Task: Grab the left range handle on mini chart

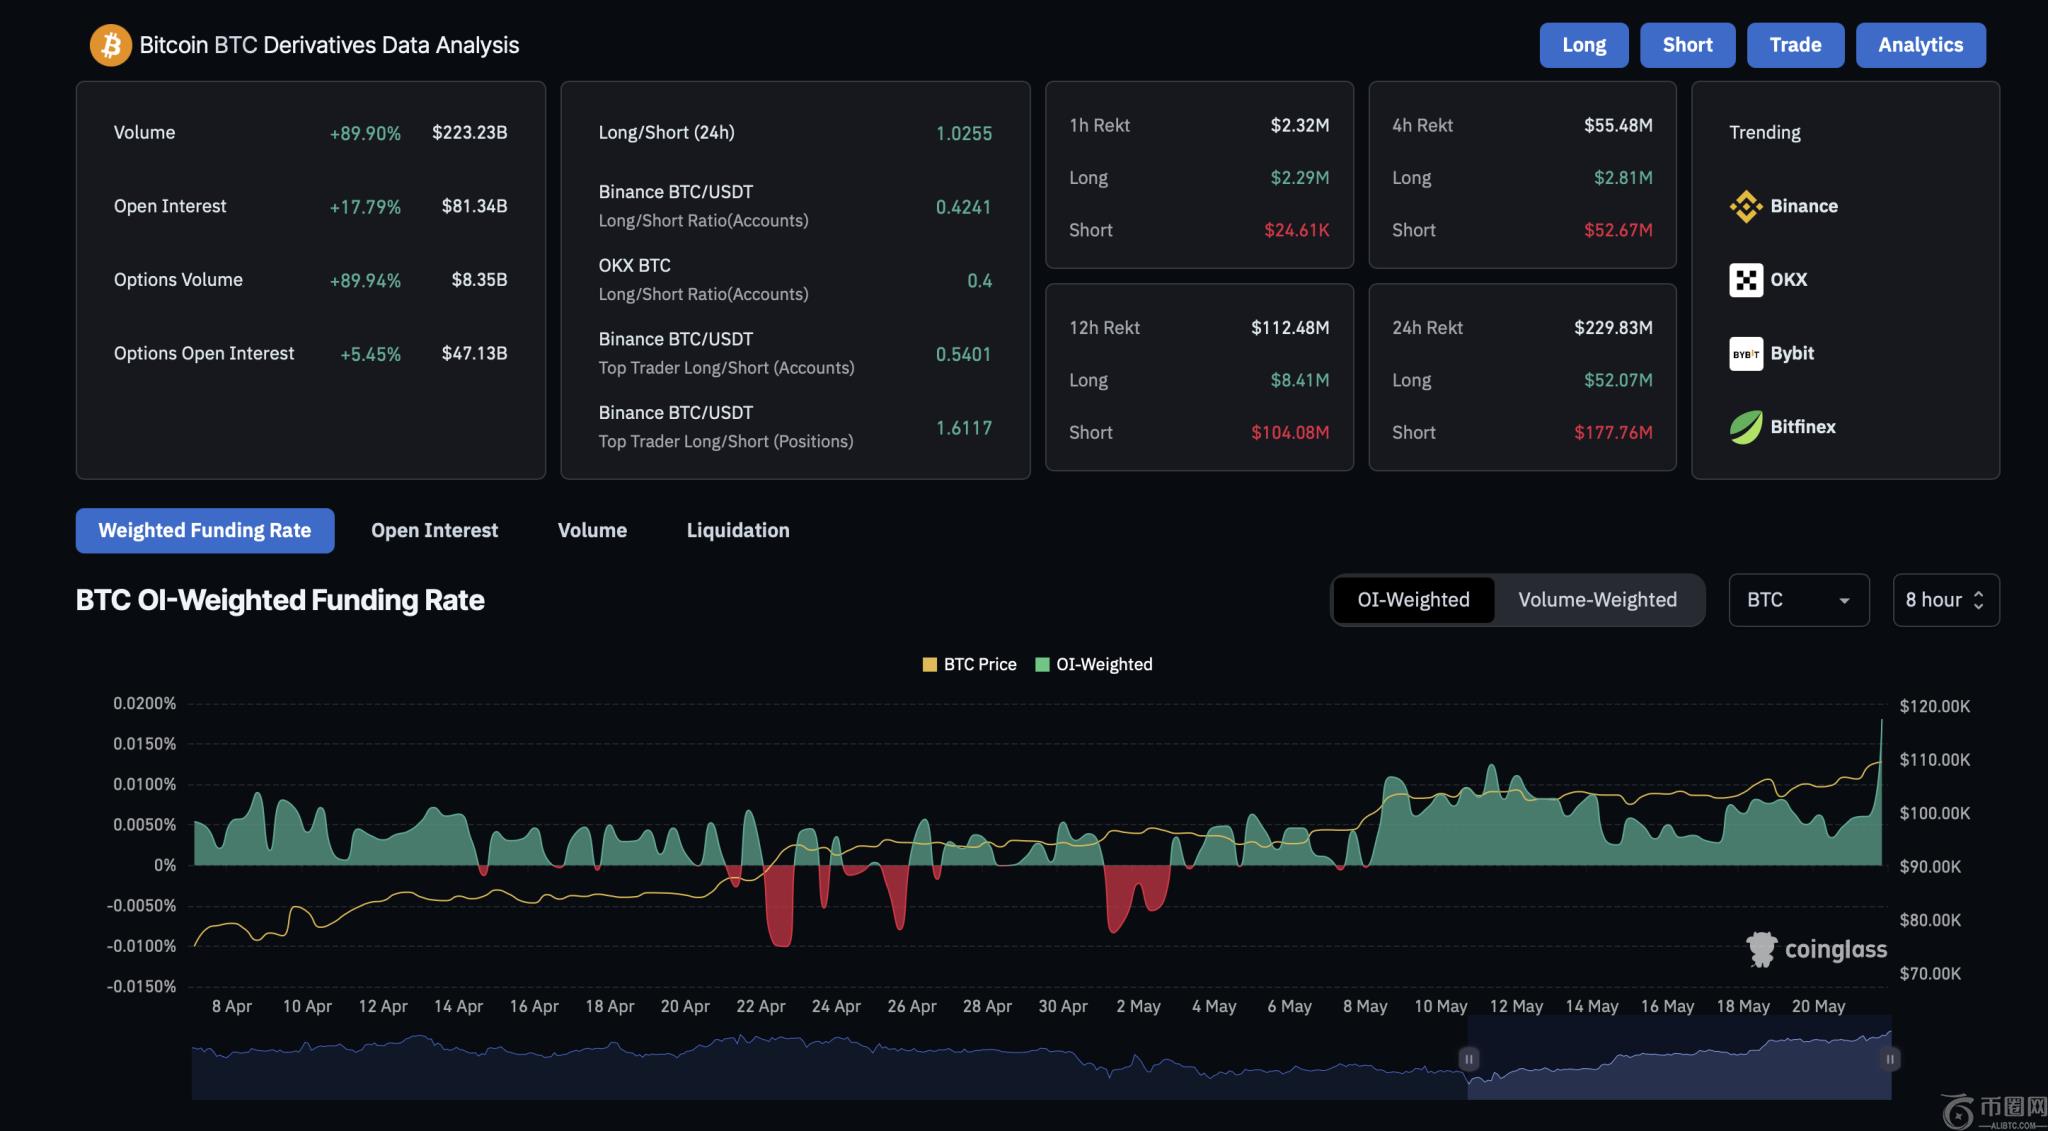Action: tap(1468, 1058)
